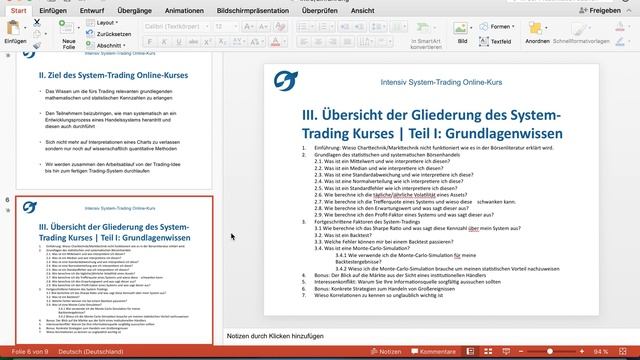Center the text alignment
This screenshot has width=640, height=360.
pyautogui.click(x=318, y=42)
